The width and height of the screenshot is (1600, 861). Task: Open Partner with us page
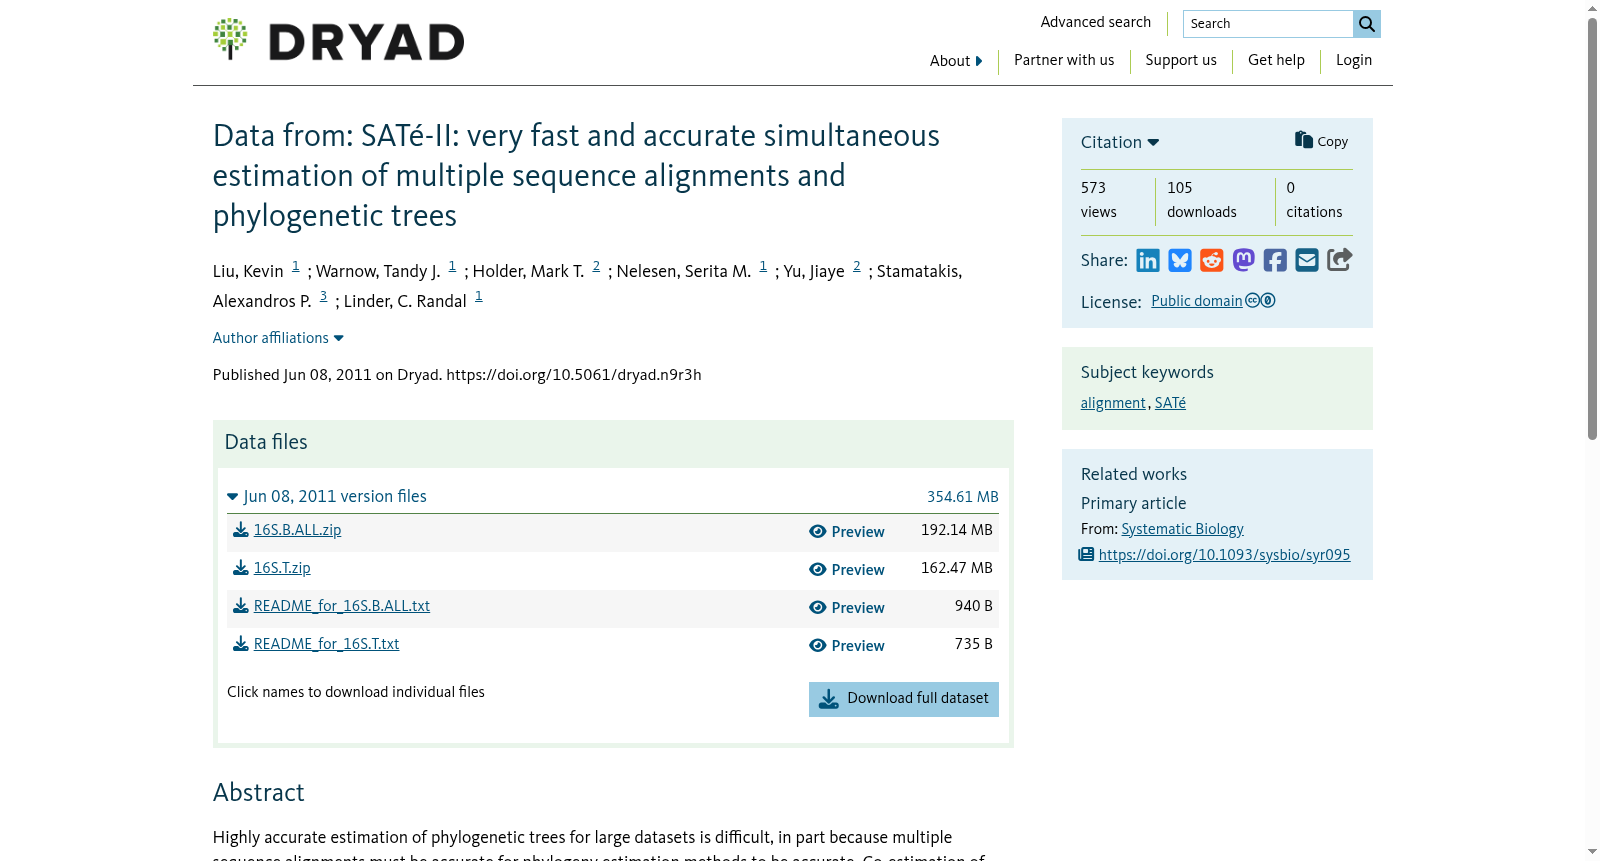(1064, 60)
